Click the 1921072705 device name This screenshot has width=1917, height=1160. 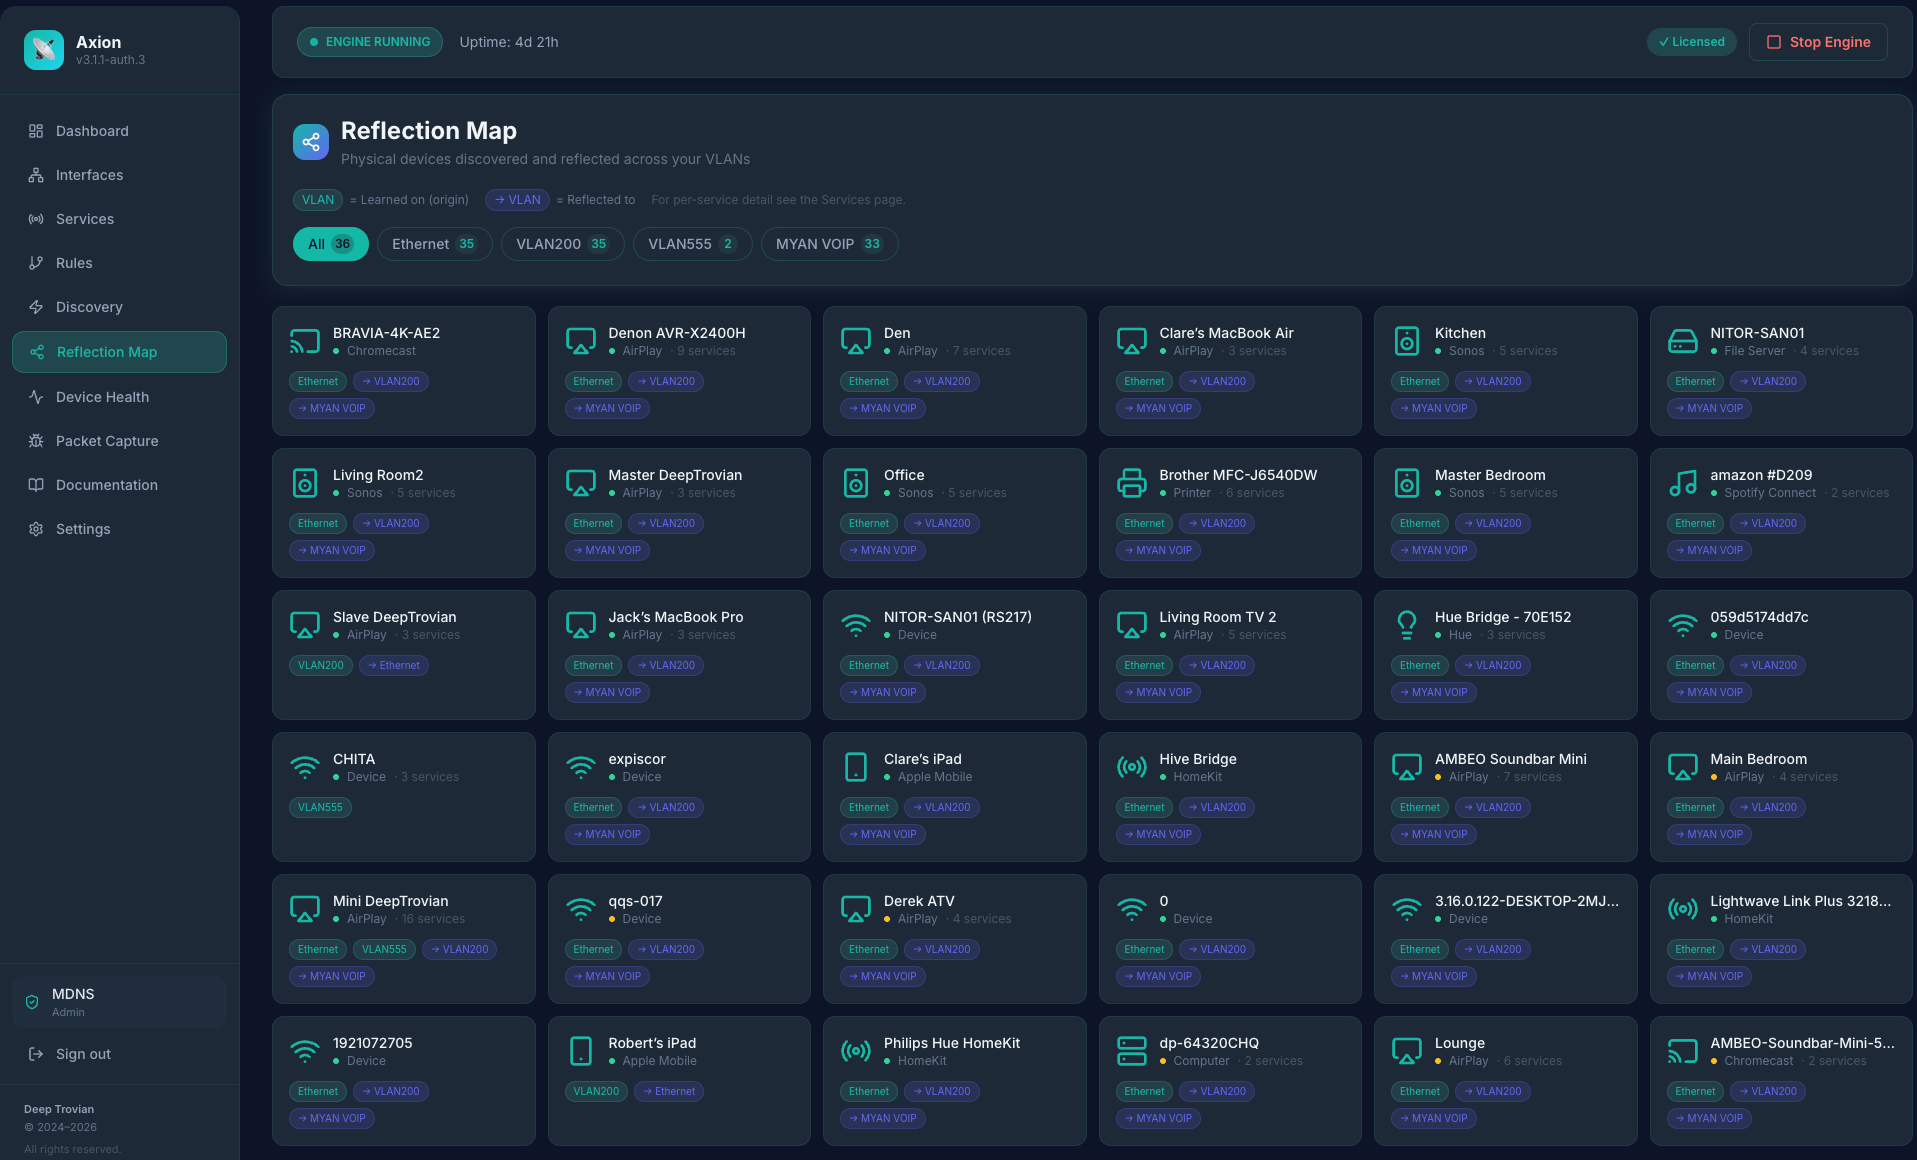pos(372,1043)
